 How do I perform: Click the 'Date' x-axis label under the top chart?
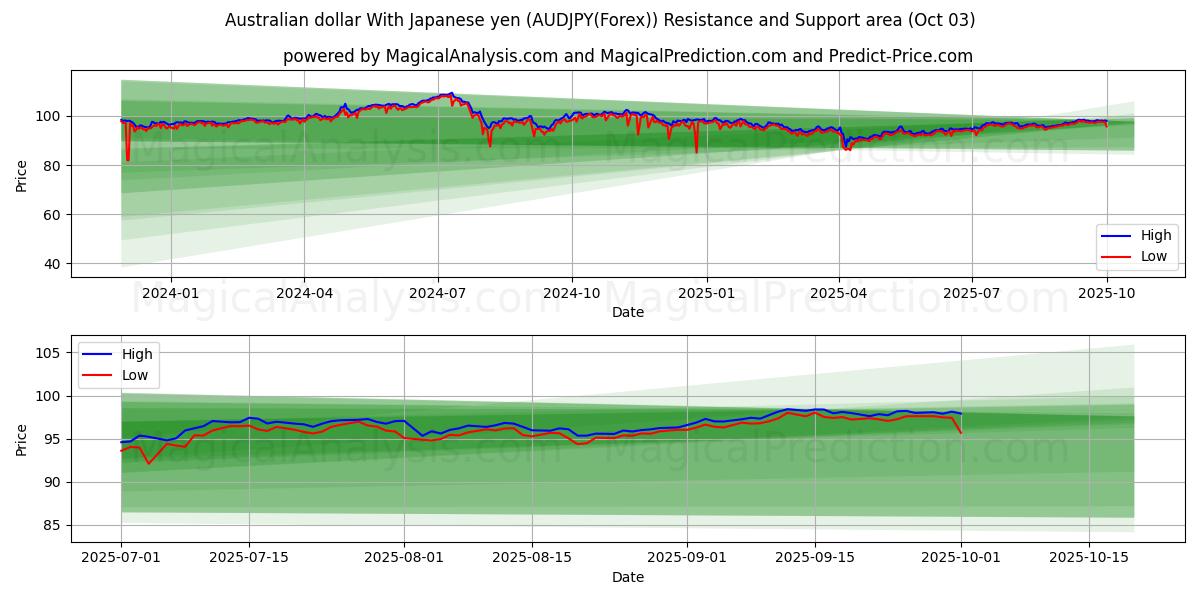[627, 312]
